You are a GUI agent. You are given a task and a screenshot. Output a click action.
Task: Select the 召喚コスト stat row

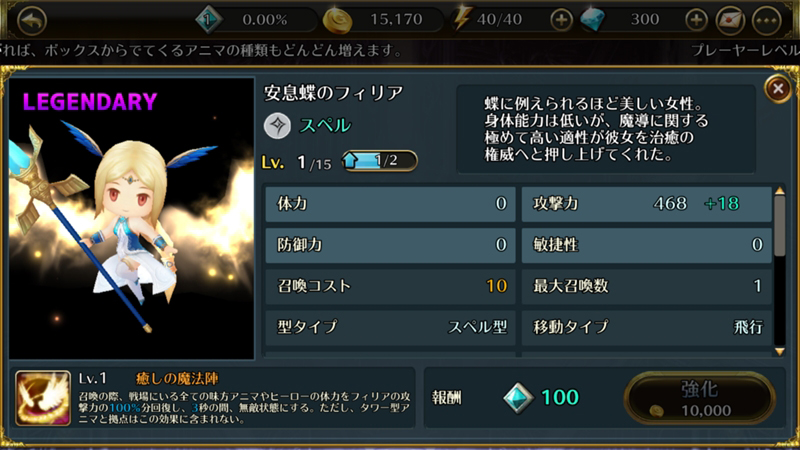(x=390, y=286)
